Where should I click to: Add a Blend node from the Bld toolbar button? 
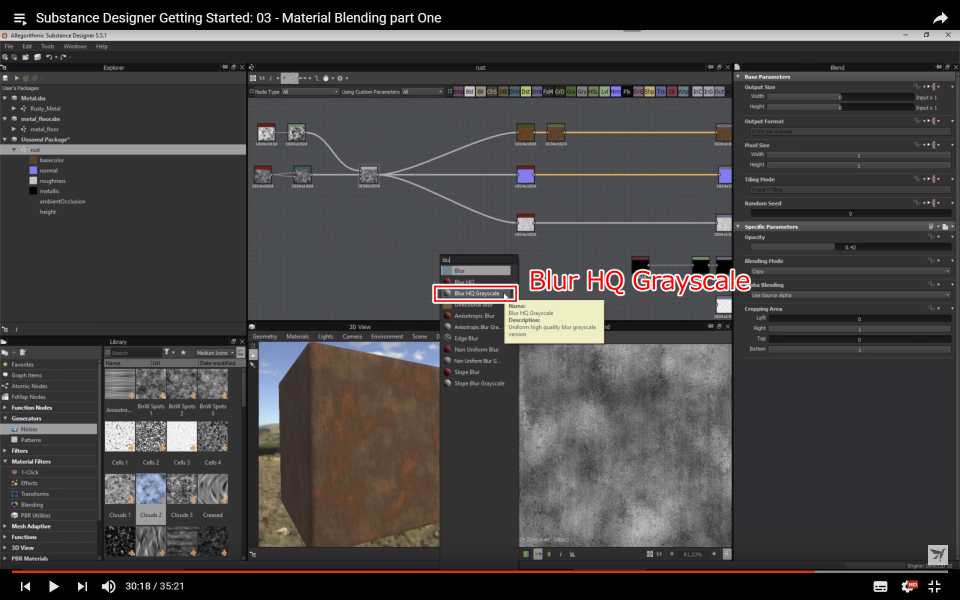pos(470,91)
